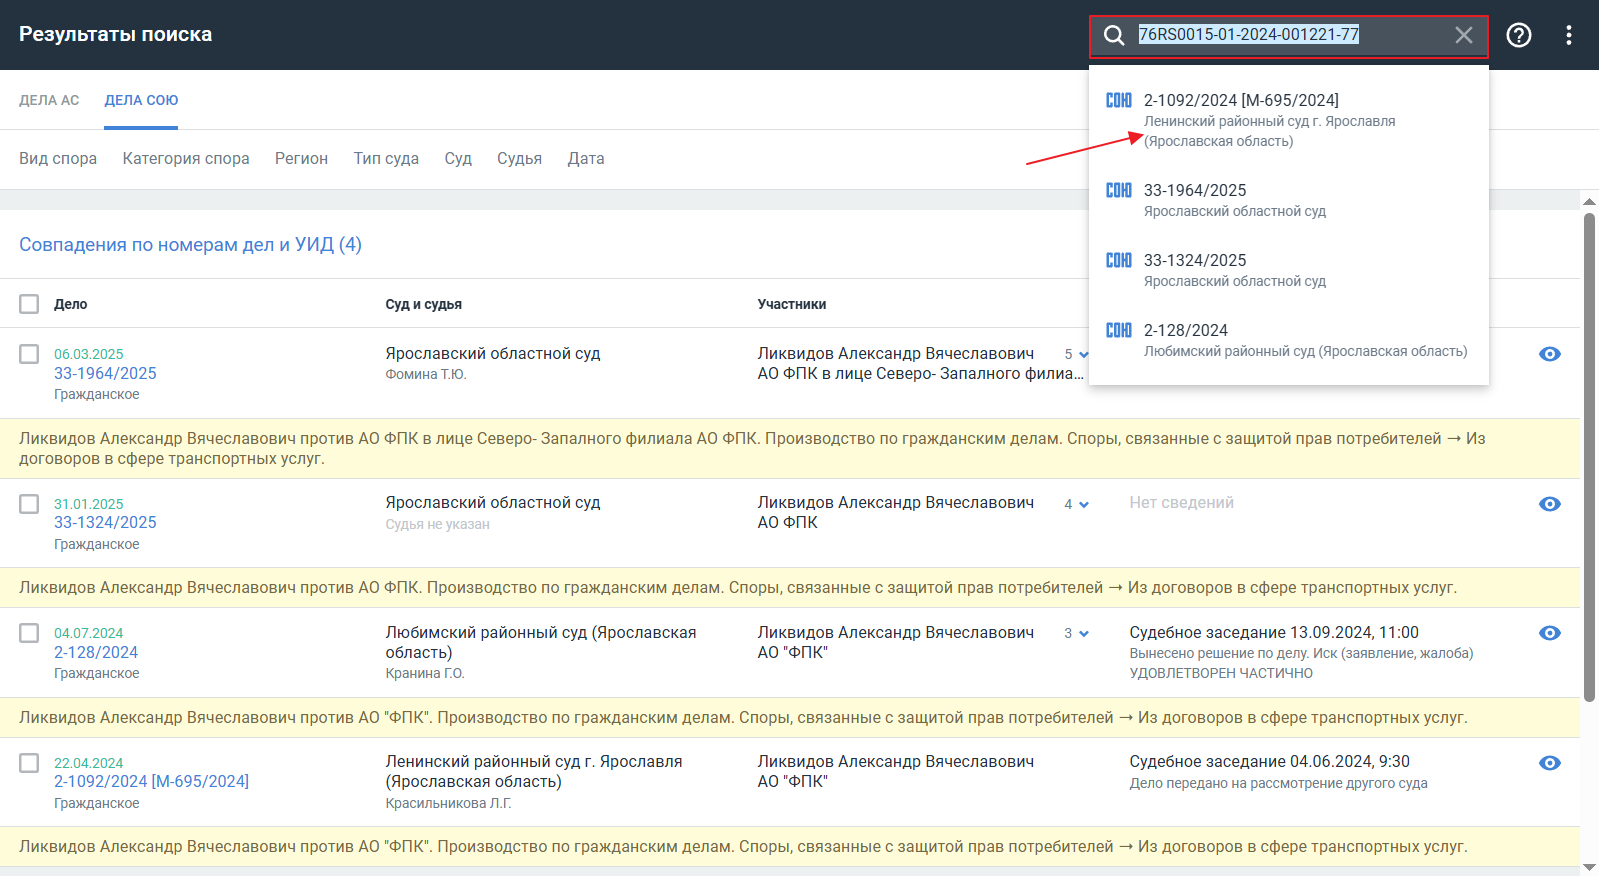Open the three-dot more options menu
The width and height of the screenshot is (1599, 876).
pos(1568,36)
